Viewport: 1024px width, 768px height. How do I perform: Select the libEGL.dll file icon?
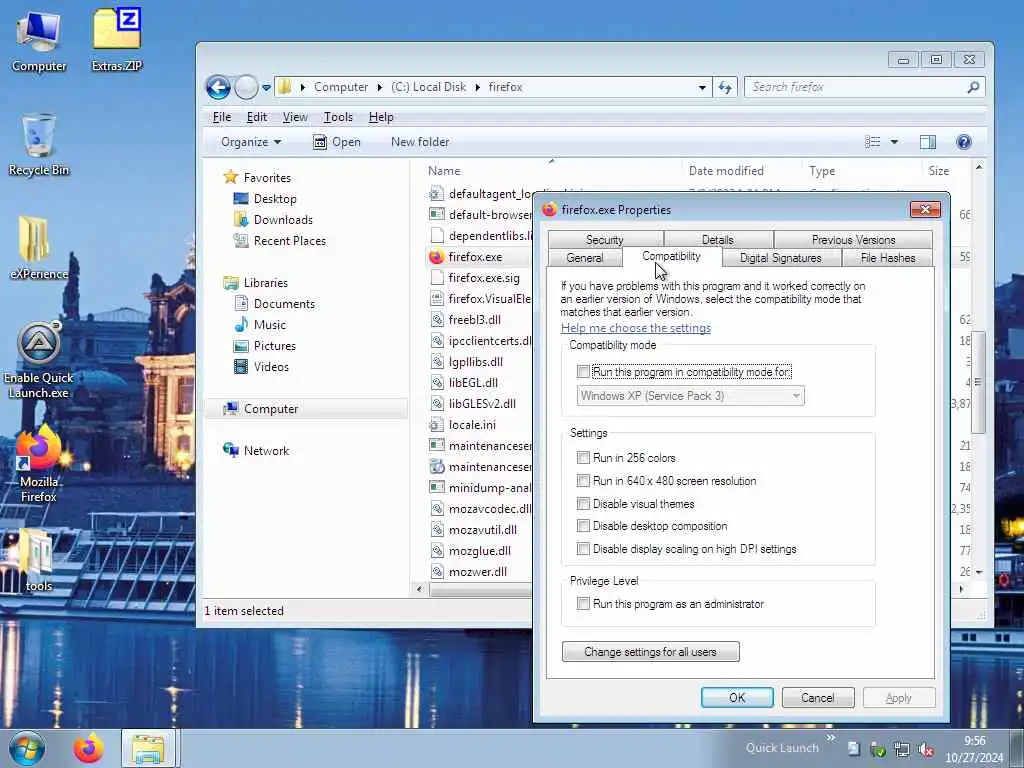coord(436,383)
